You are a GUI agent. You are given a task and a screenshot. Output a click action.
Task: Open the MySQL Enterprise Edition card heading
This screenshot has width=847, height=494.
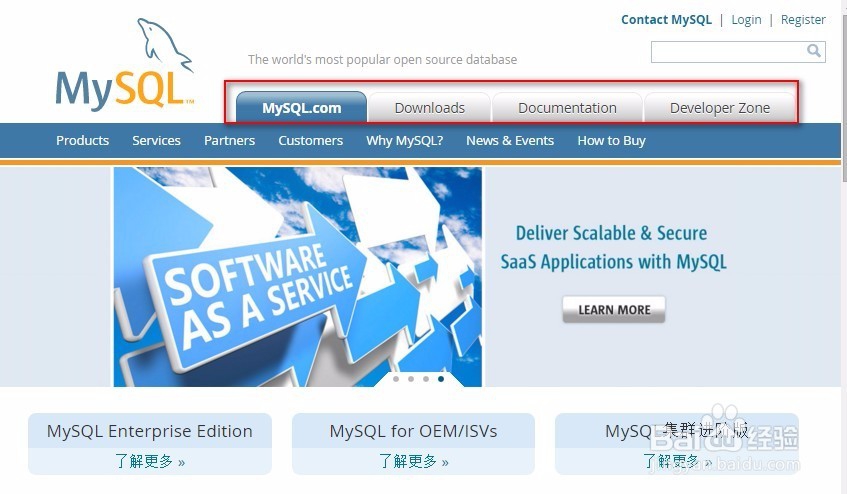[150, 431]
